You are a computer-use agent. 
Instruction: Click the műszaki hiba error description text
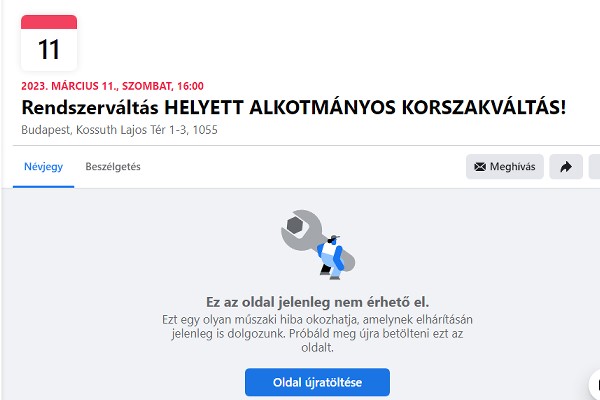pos(317,333)
